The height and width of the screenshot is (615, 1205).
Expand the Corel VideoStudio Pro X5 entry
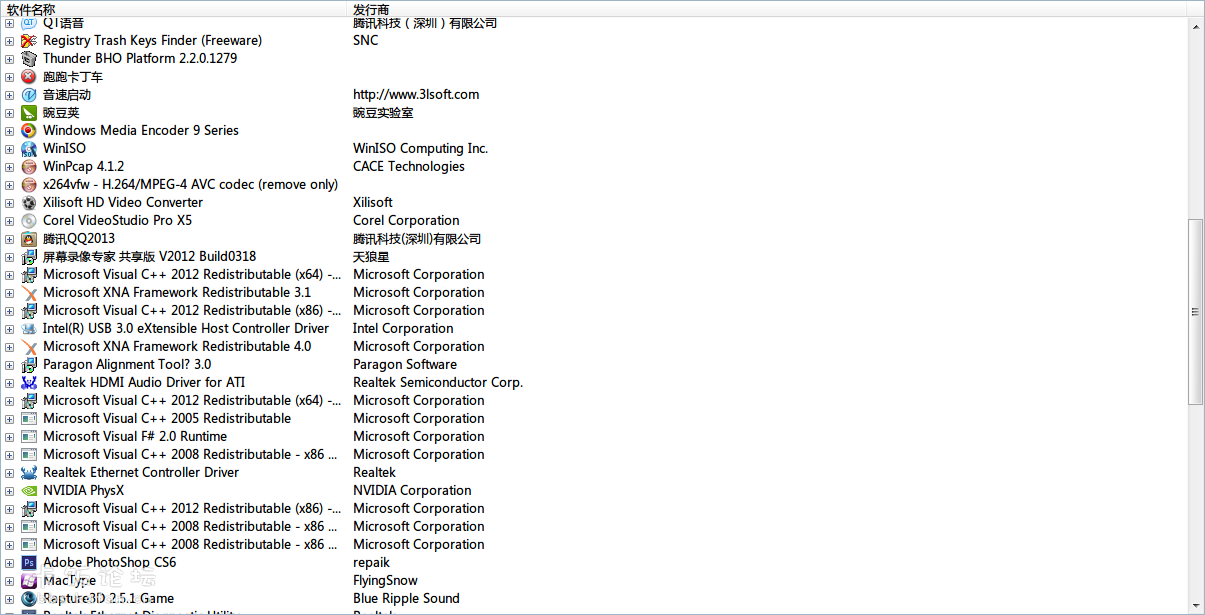click(10, 221)
